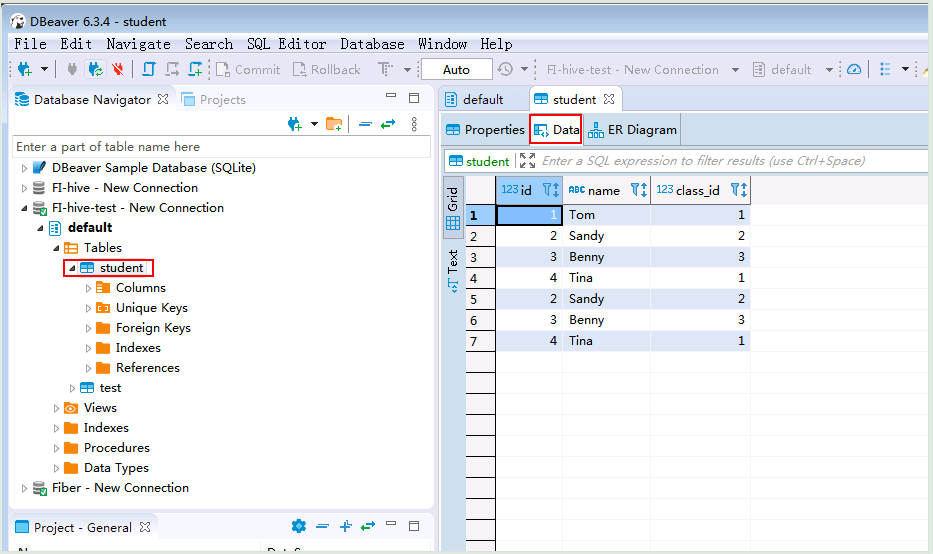Click the transaction mode T icon

386,70
